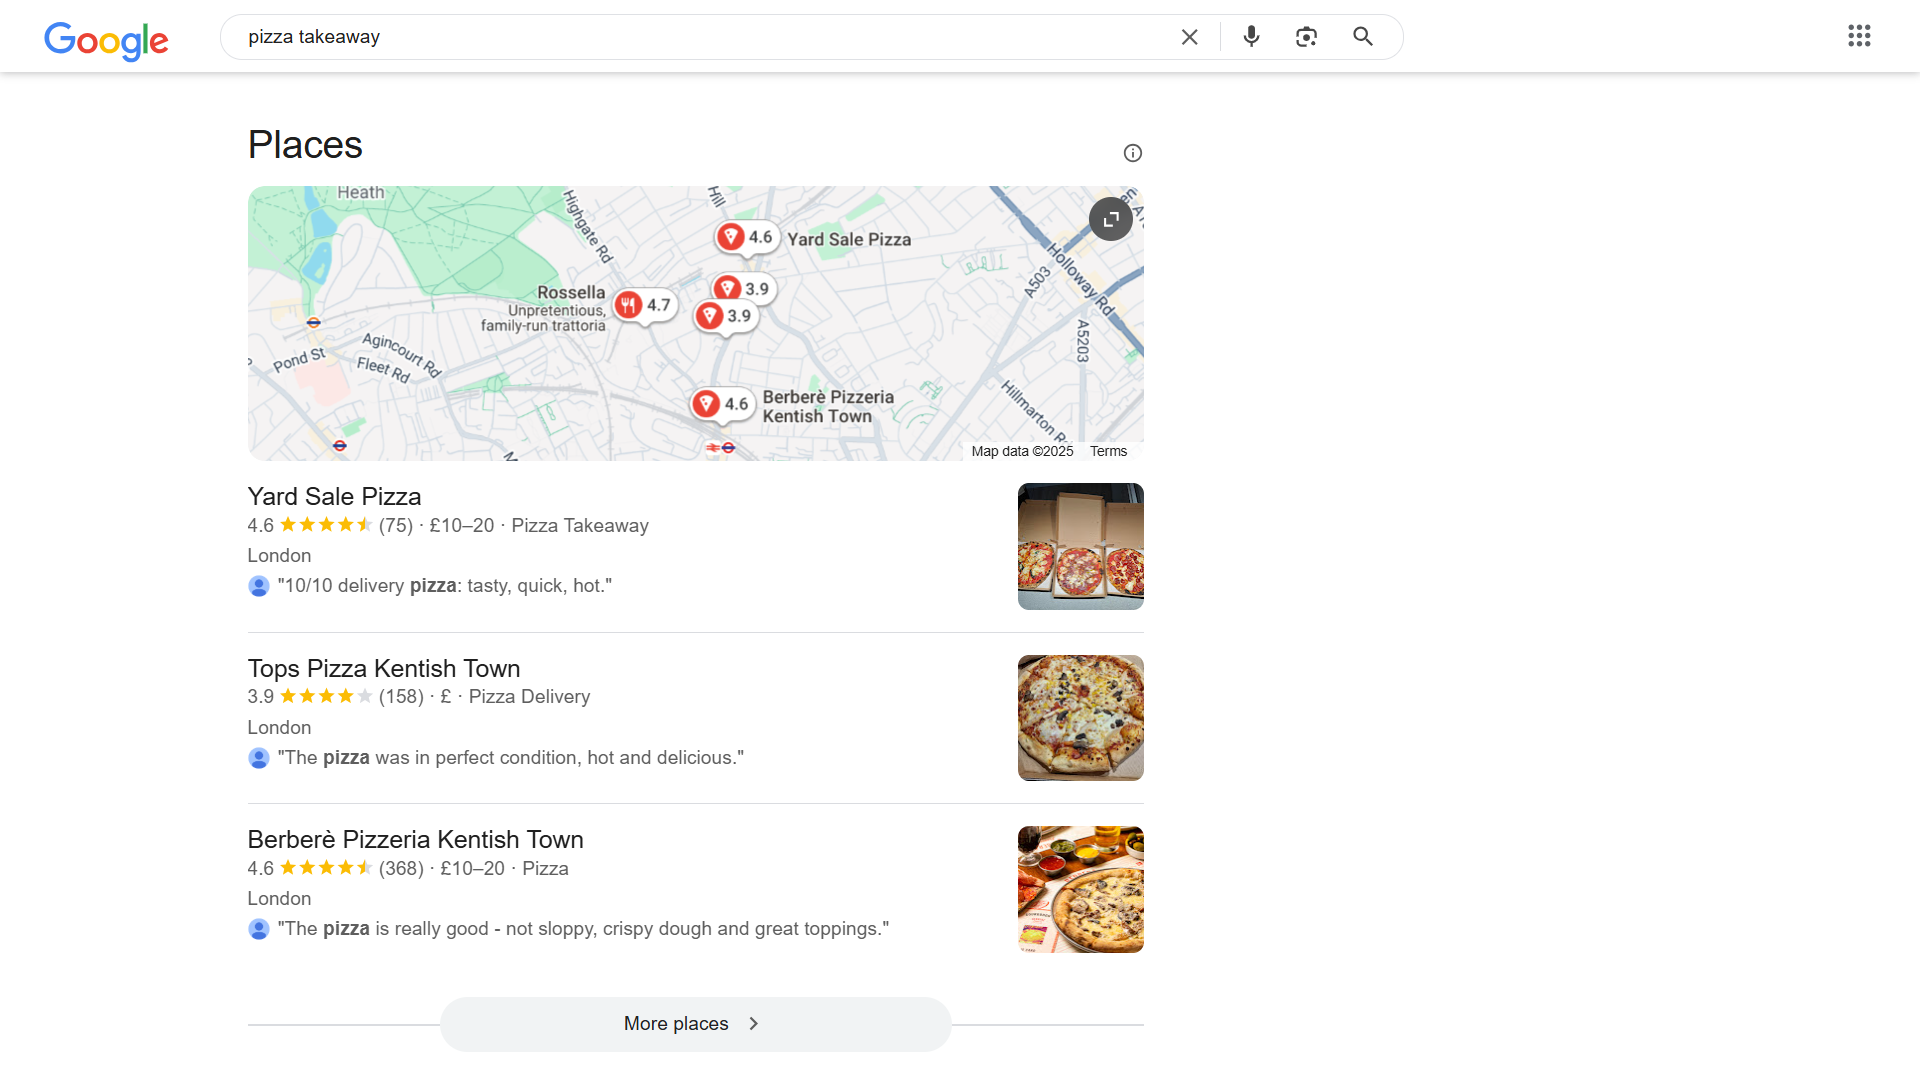
Task: Click the Tops Pizza 3.9 star rating
Action: click(326, 696)
